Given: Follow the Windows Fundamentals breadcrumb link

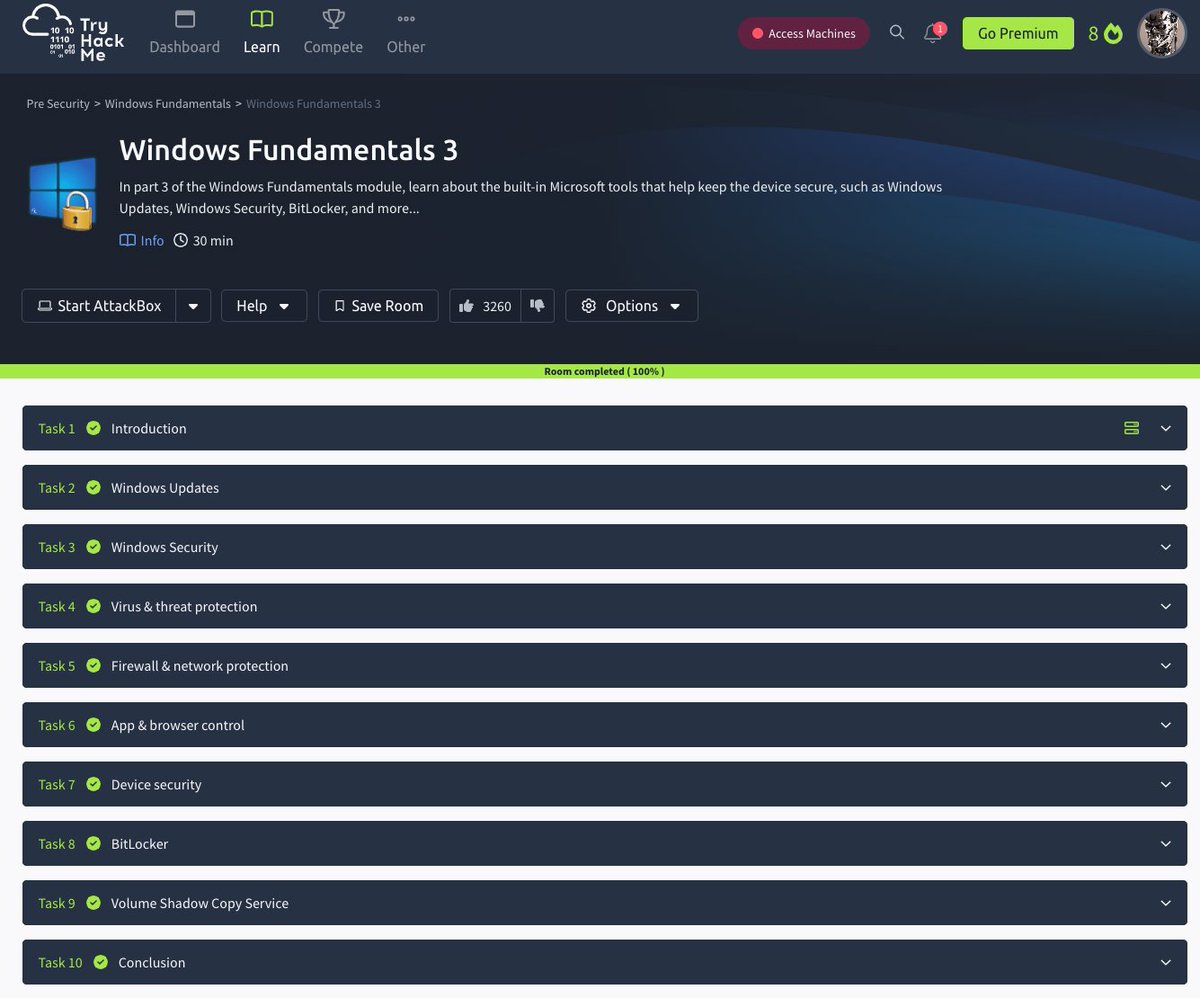Looking at the screenshot, I should click(x=168, y=104).
